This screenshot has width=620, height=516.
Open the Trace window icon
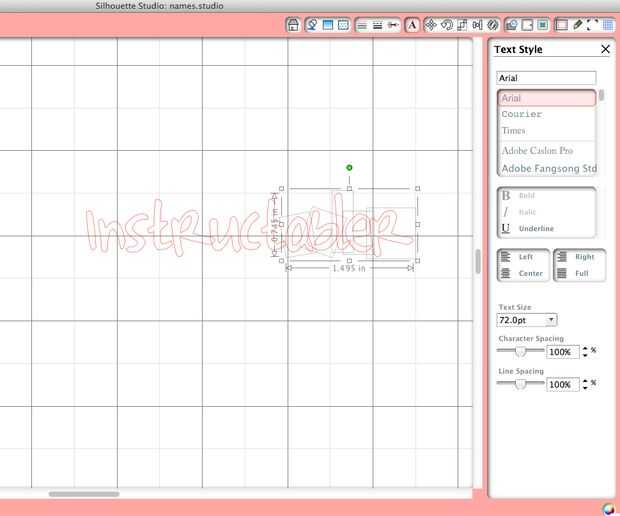tap(543, 25)
